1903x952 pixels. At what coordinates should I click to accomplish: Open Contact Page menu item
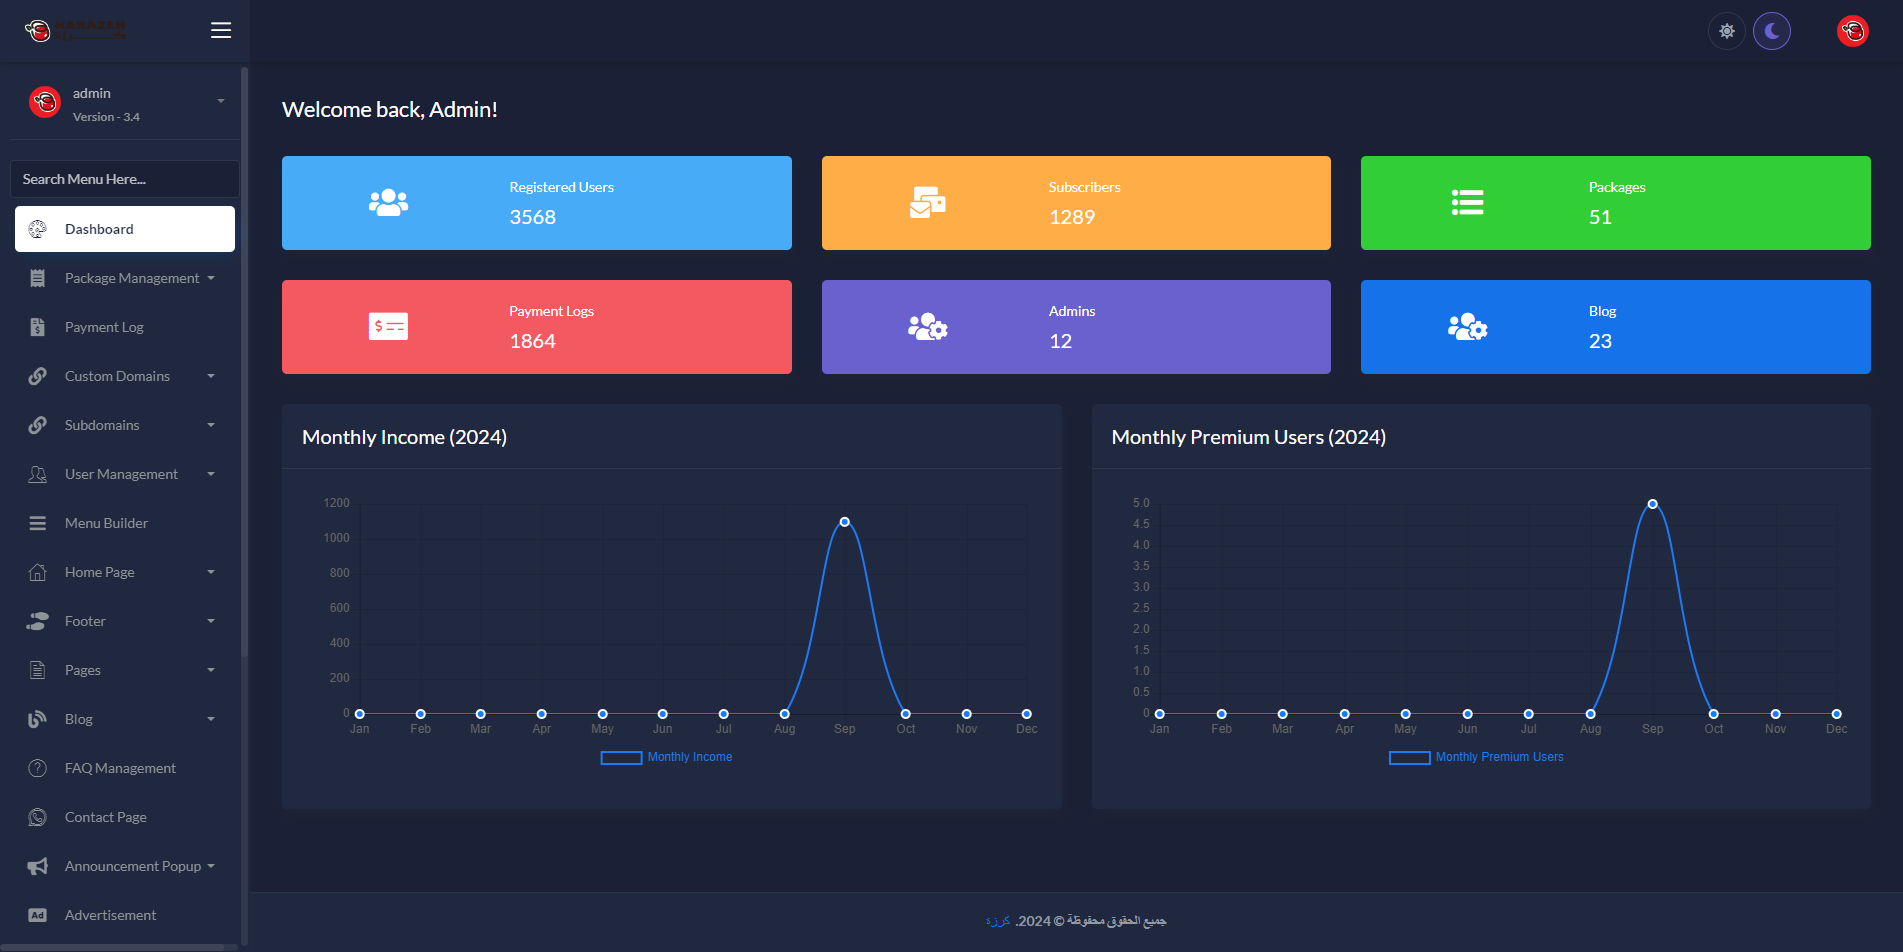(125, 817)
